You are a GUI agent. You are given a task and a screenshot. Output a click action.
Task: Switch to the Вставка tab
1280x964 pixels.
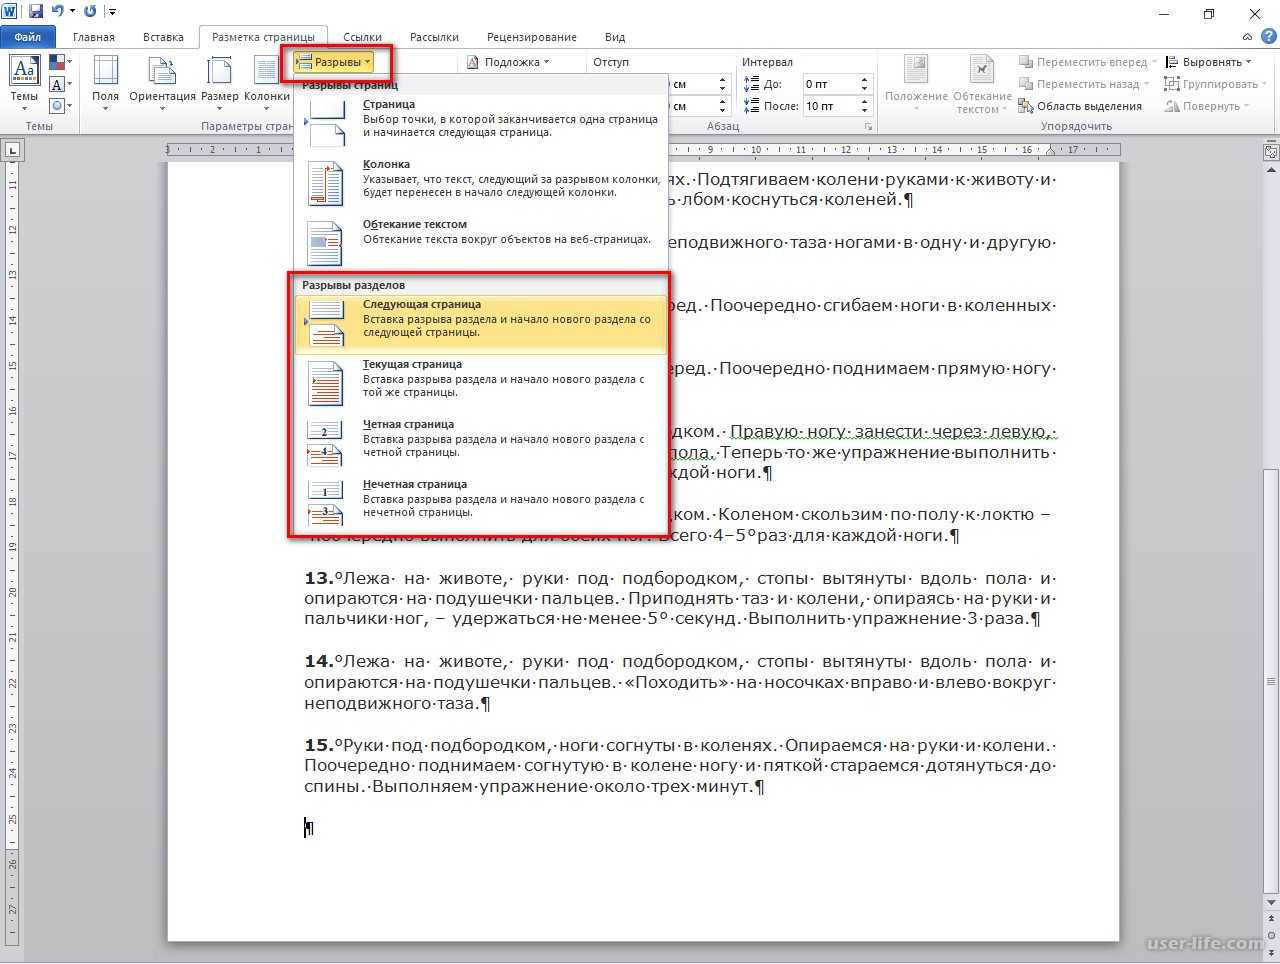[163, 37]
